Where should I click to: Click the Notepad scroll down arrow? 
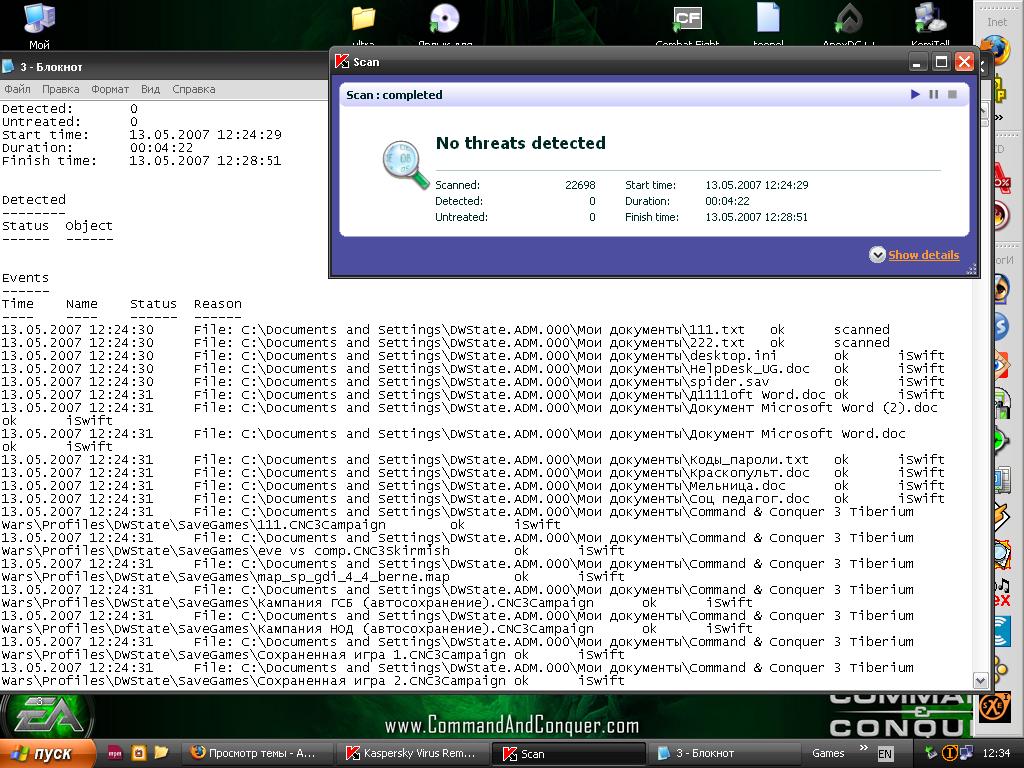pyautogui.click(x=981, y=680)
